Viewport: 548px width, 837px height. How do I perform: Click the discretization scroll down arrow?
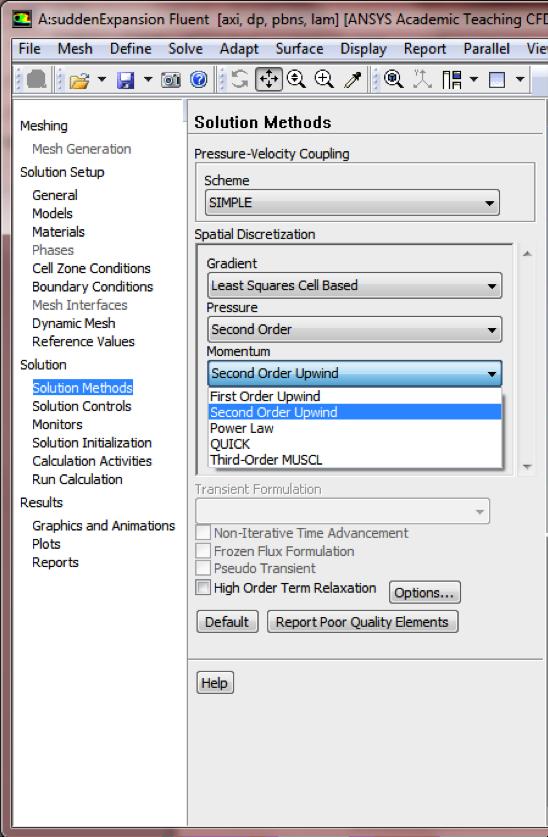click(527, 467)
